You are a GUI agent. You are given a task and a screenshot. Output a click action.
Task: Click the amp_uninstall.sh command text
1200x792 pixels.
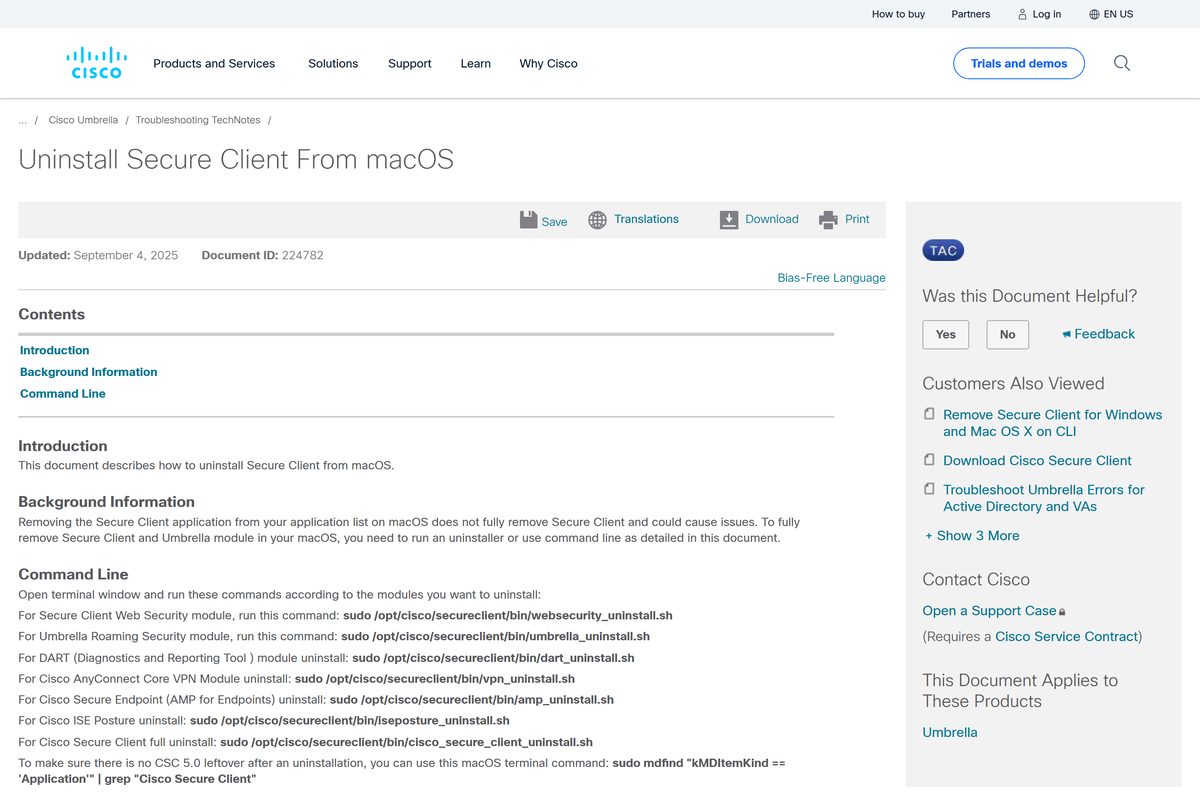[472, 700]
